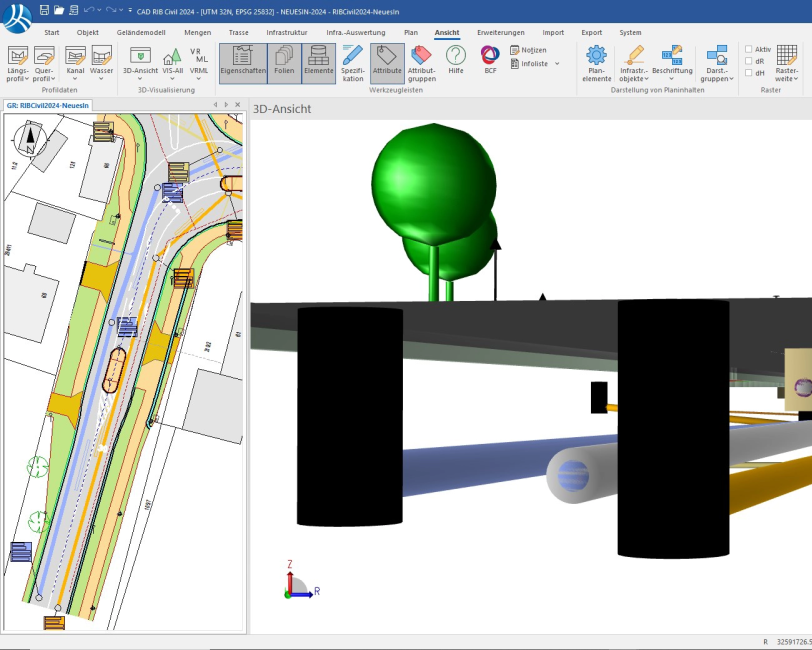Open the Spezifikation tool

tap(352, 56)
